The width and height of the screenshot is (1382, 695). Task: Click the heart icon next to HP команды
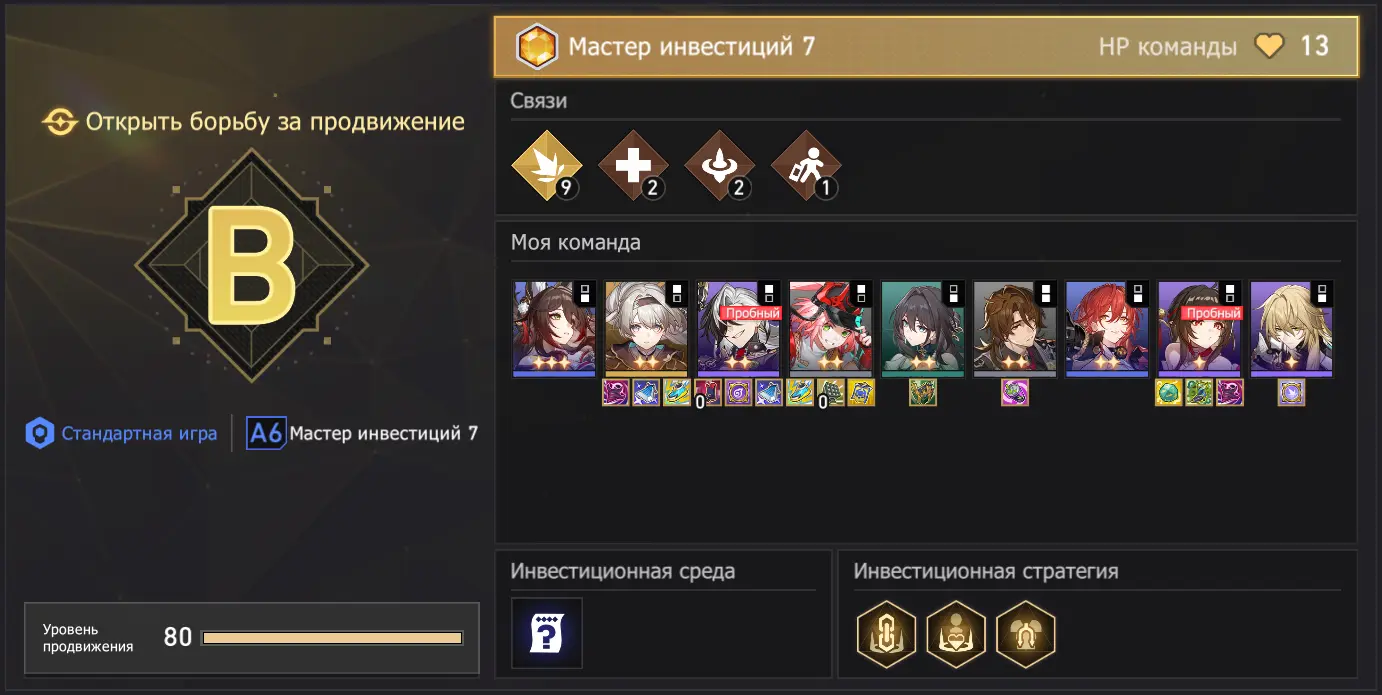[x=1269, y=46]
